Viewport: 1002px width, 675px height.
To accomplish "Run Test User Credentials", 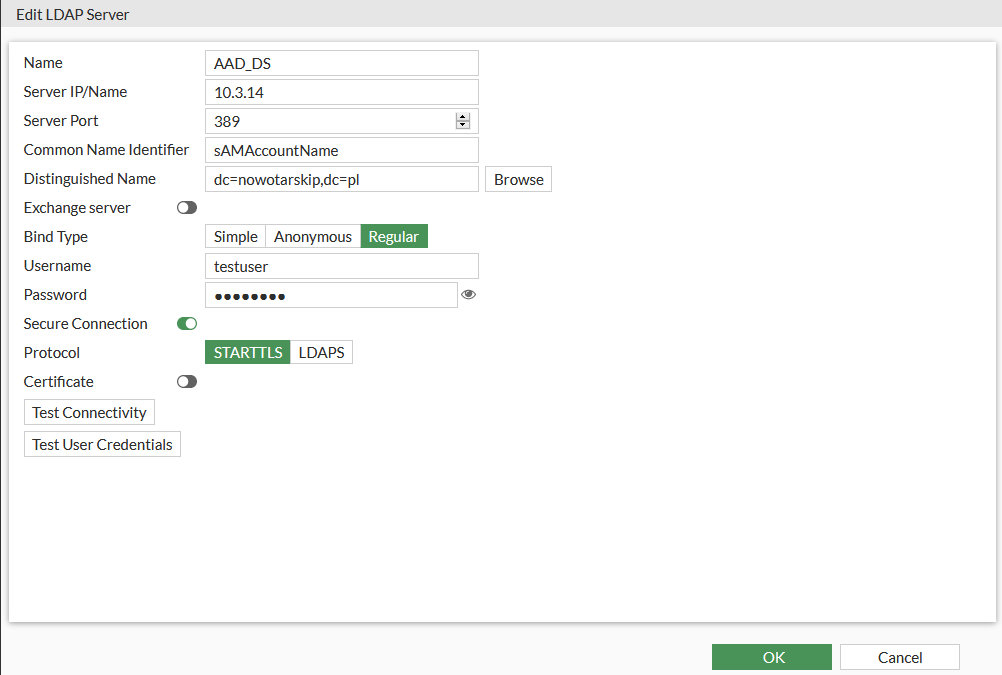I will pyautogui.click(x=102, y=445).
